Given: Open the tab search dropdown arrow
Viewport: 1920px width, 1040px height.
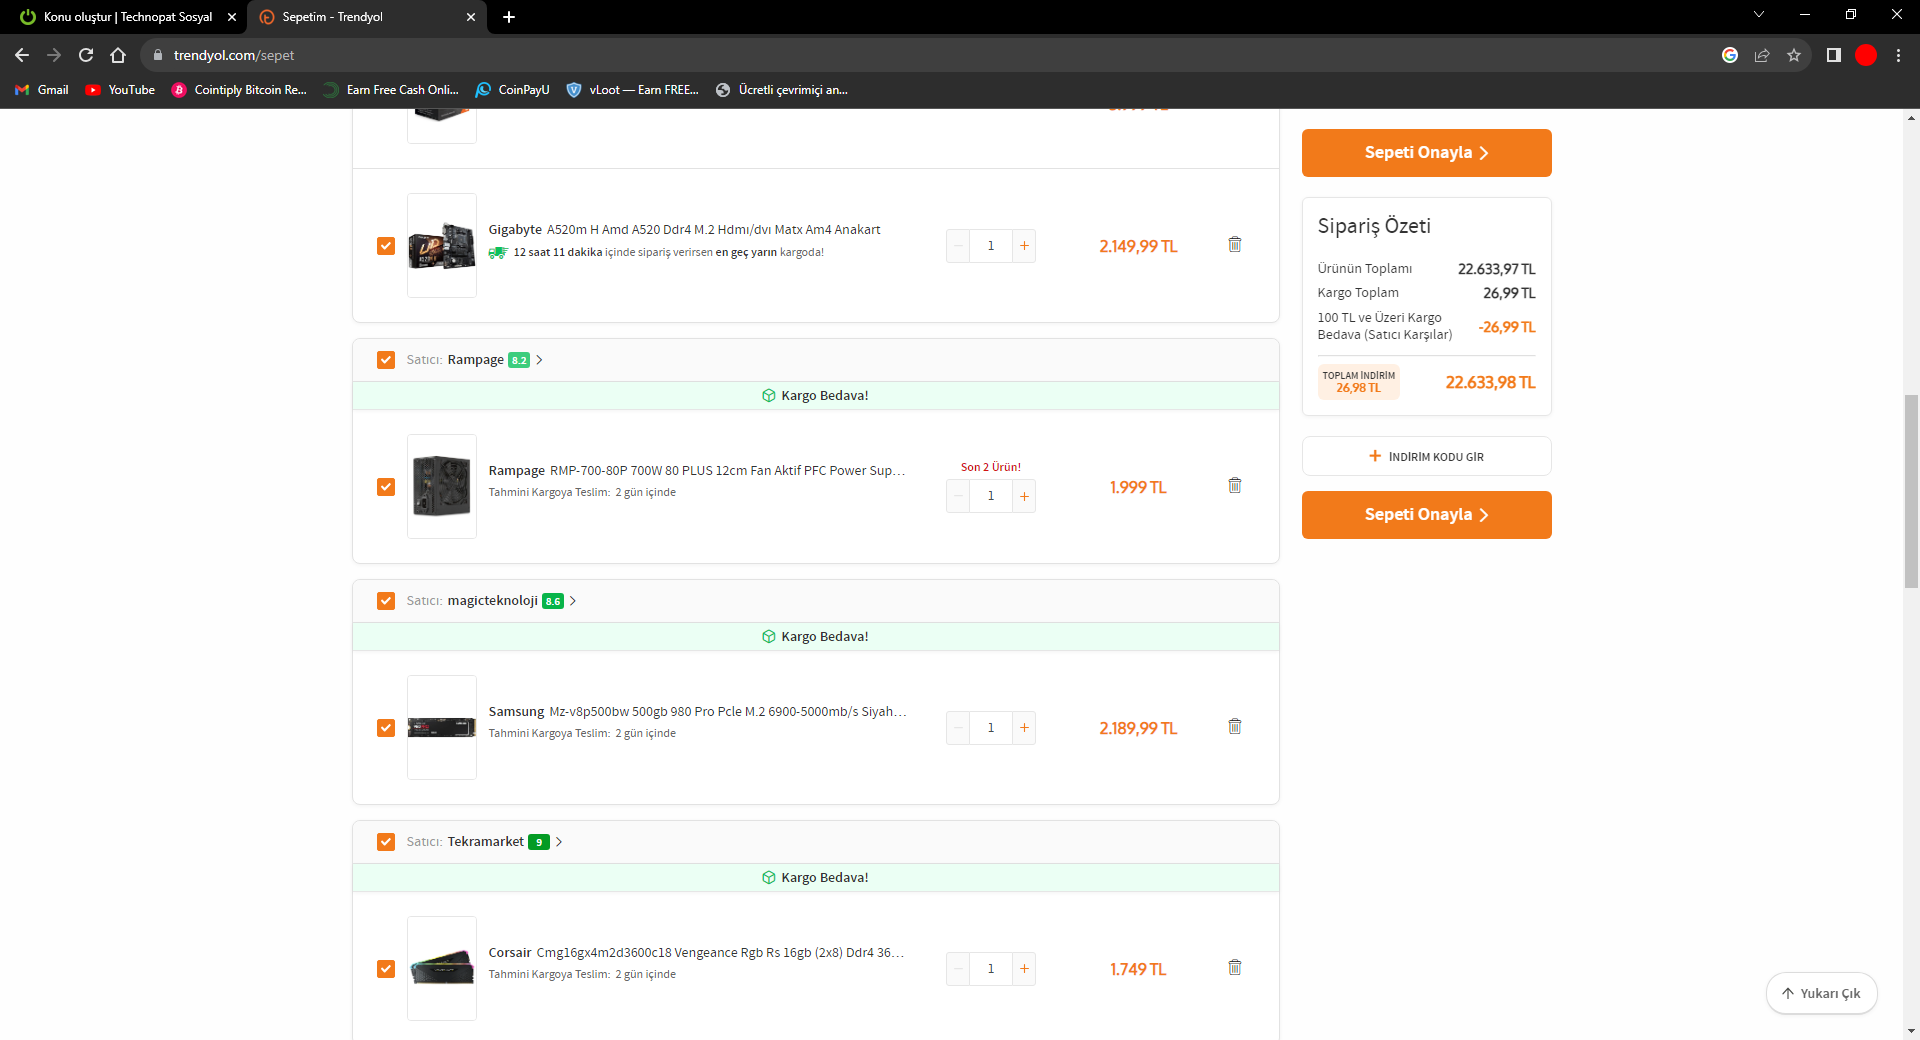Looking at the screenshot, I should [x=1759, y=14].
